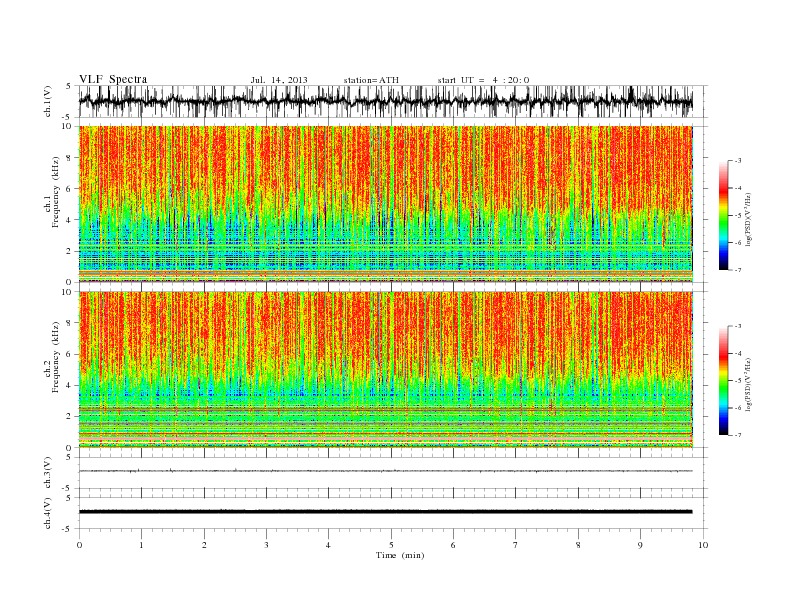Image resolution: width=792 pixels, height=612 pixels.
Task: Click the ch.1 voltage waveform trace
Action: (385, 101)
